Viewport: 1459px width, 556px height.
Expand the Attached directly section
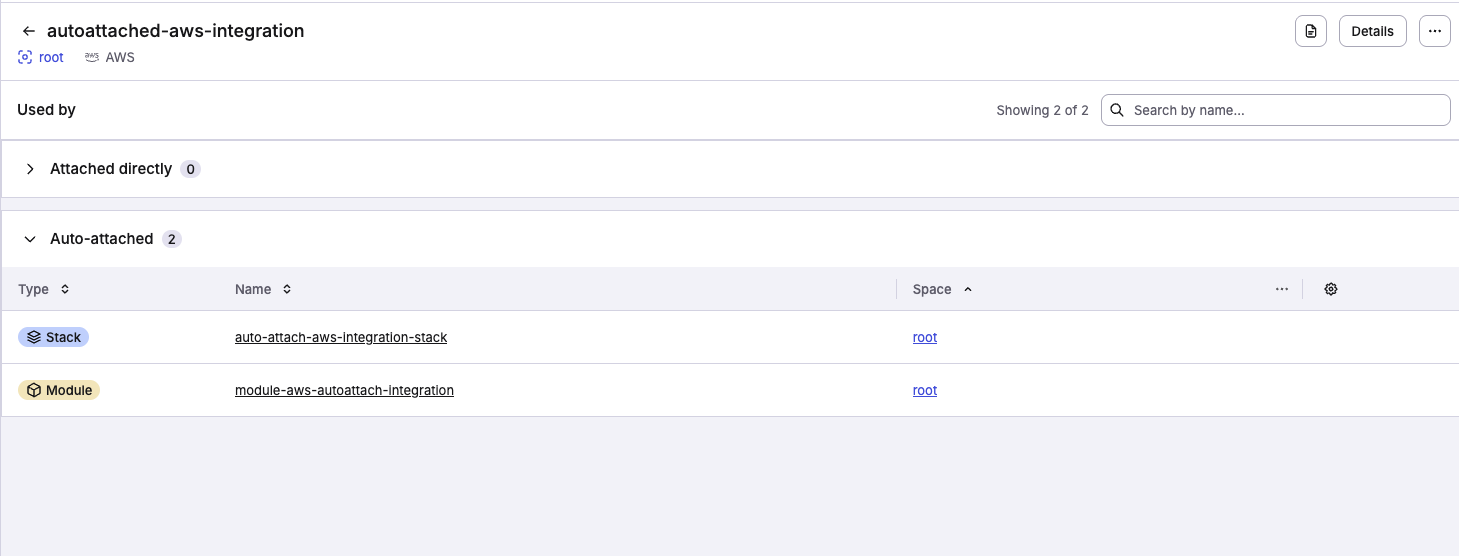tap(30, 169)
